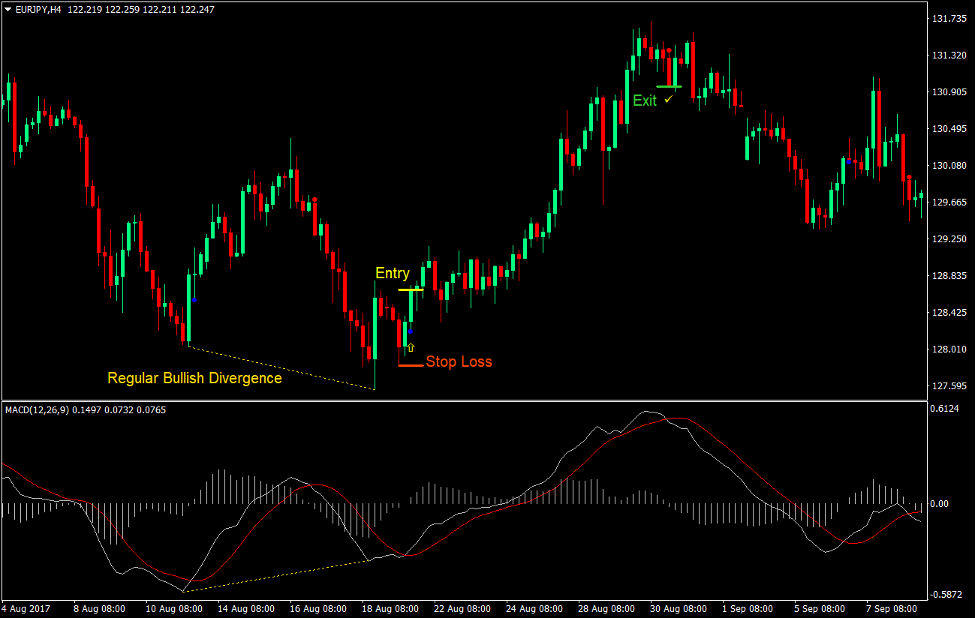Click the 4 Aug 2017 time axis label

coord(23,607)
